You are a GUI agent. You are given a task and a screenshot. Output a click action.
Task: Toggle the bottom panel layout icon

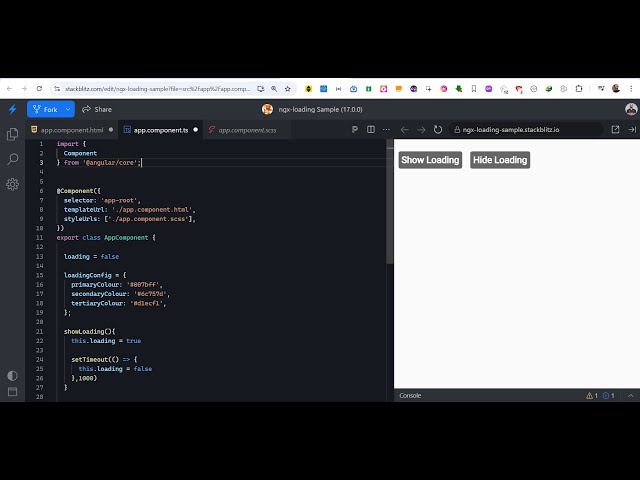tap(12, 392)
